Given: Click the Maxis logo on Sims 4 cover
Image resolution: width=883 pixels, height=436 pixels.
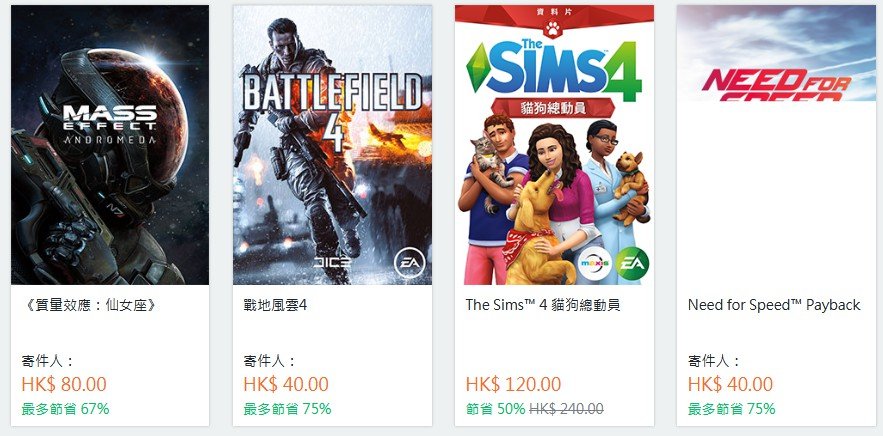Looking at the screenshot, I should (595, 263).
